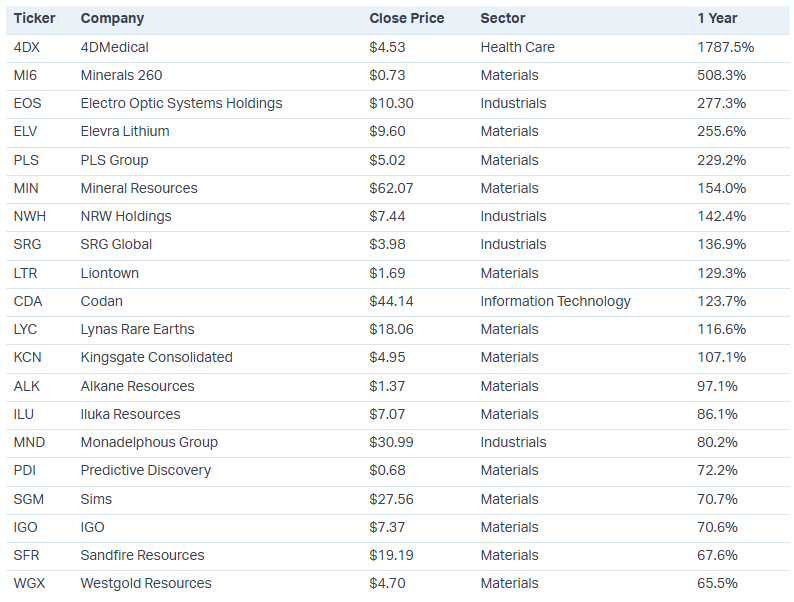The image size is (794, 602).
Task: Click the 277.3% return value
Action: coord(722,103)
